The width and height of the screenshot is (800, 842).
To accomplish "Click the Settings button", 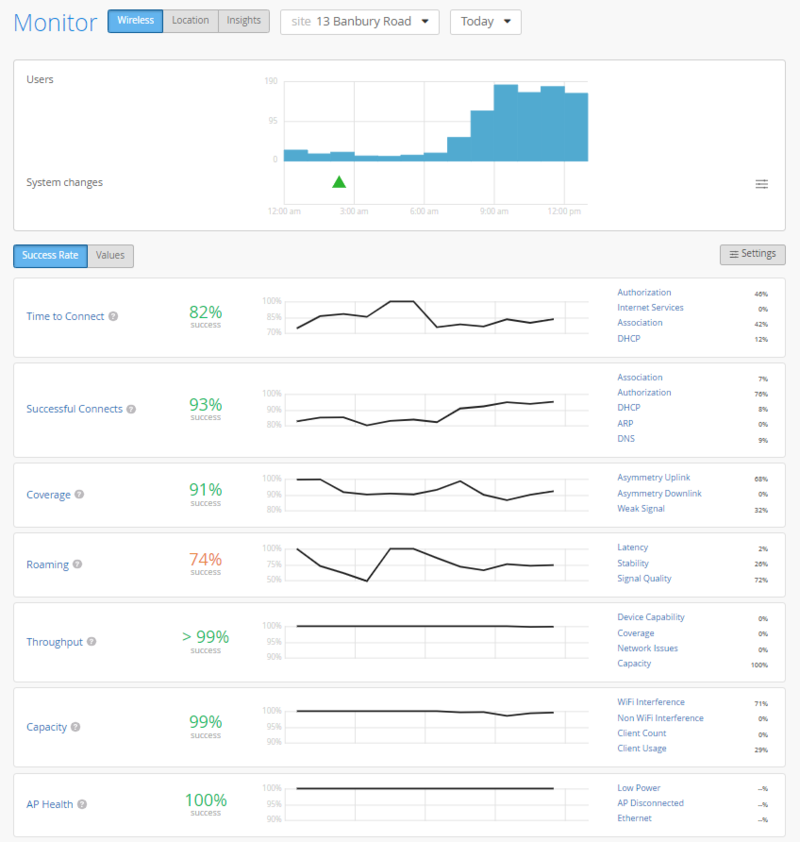I will 752,254.
